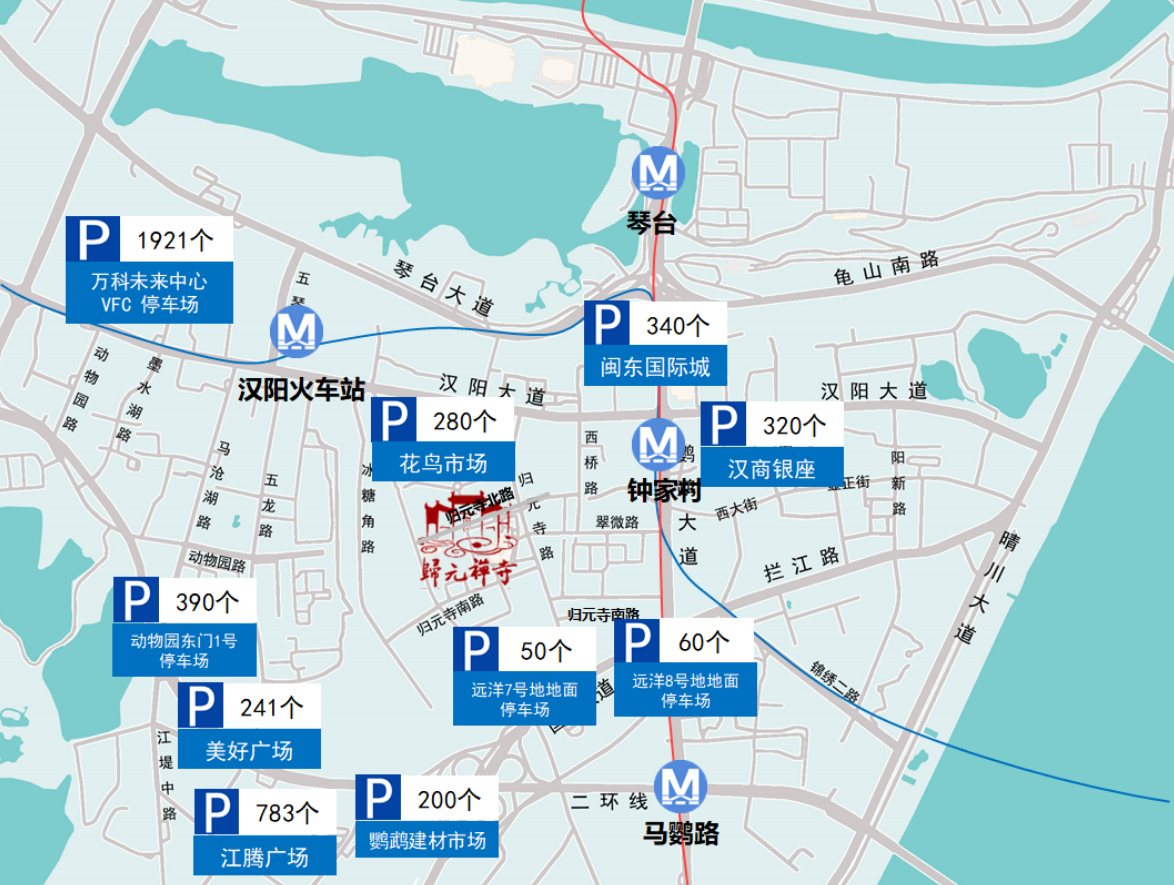Click the 241个 parking count
Viewport: 1174px width, 885px height.
tap(271, 707)
